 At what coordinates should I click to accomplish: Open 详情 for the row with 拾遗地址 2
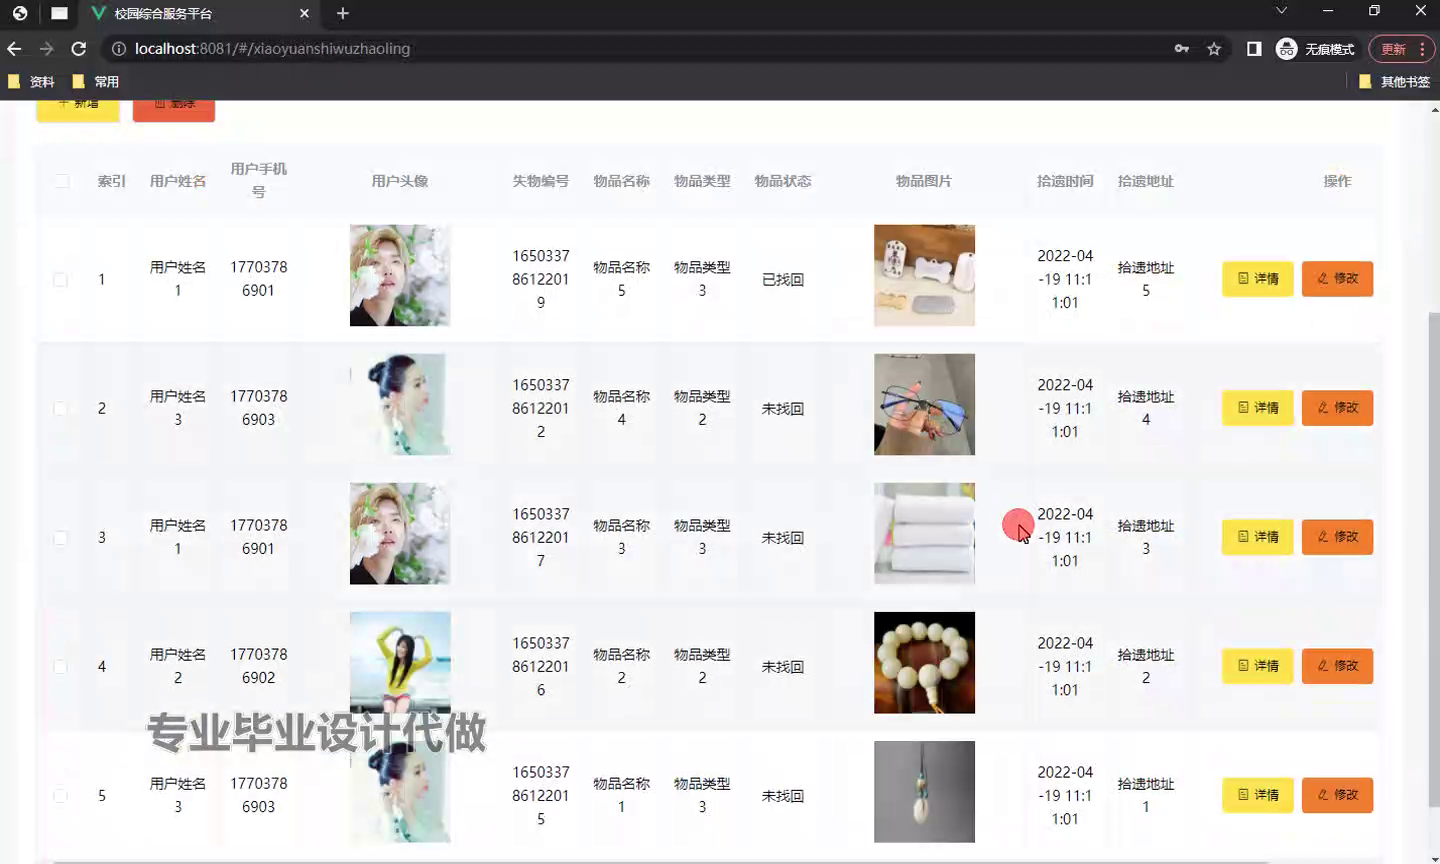(1258, 666)
